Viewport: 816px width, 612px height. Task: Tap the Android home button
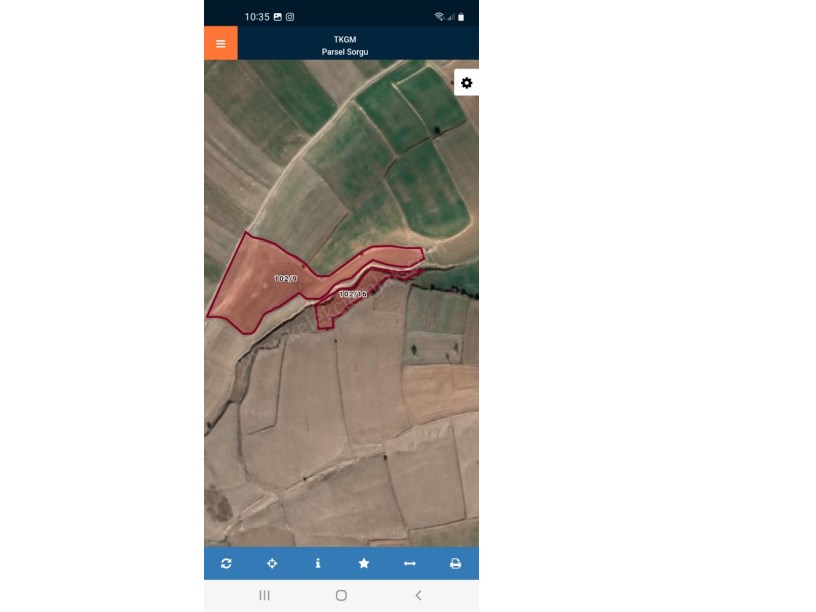click(341, 595)
